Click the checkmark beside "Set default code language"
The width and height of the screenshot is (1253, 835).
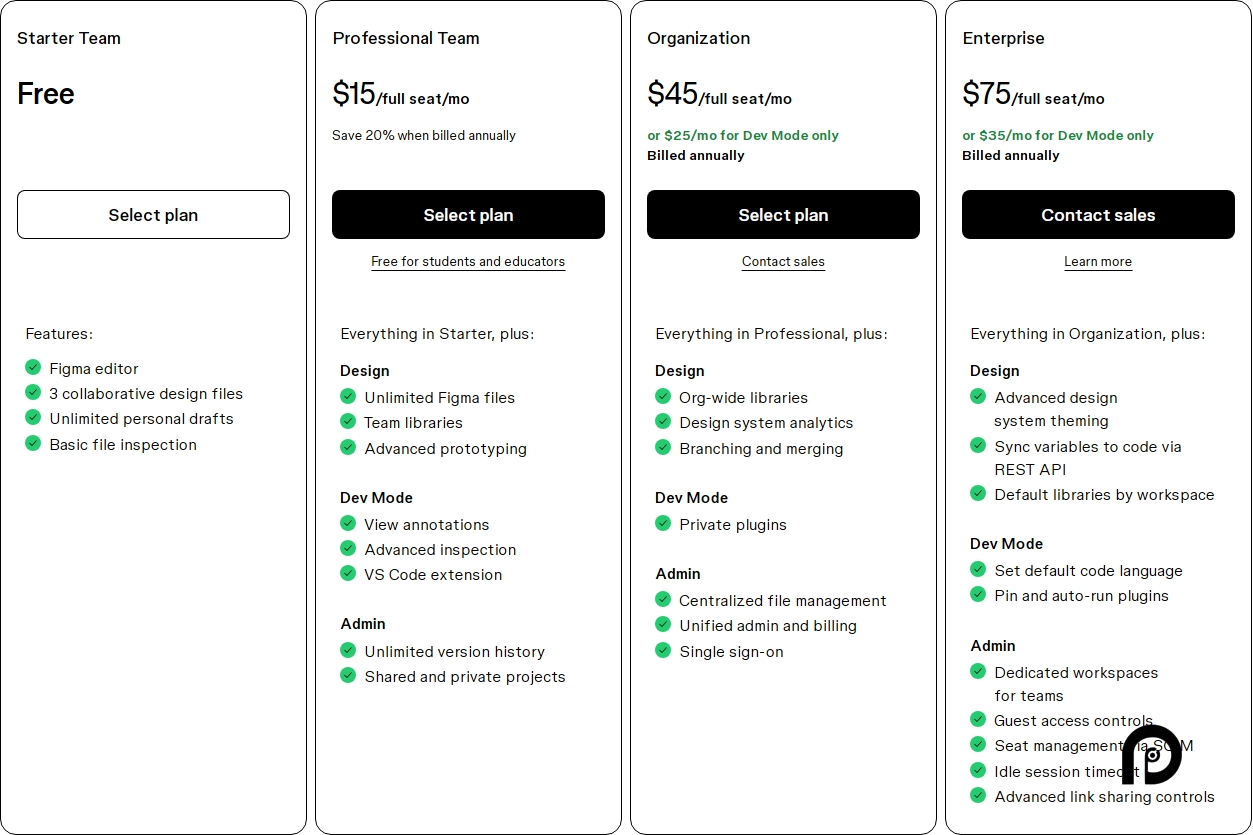(978, 569)
